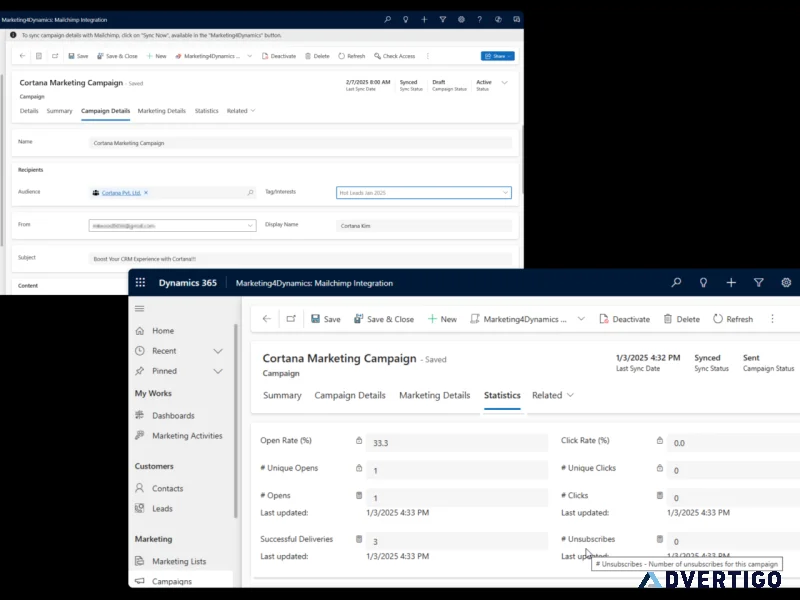Switch to Campaign Details tab in front window
This screenshot has height=600, width=800.
coord(349,395)
